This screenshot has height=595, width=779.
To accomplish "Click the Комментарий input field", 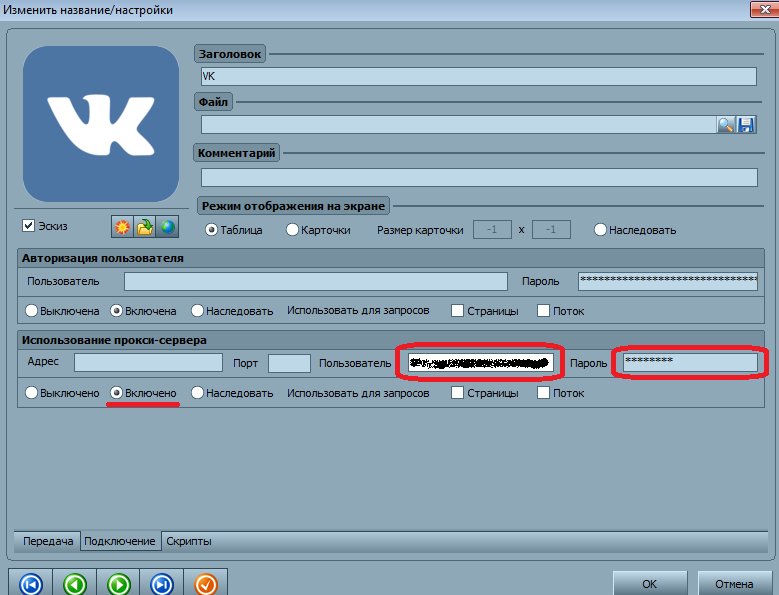I will [x=479, y=177].
